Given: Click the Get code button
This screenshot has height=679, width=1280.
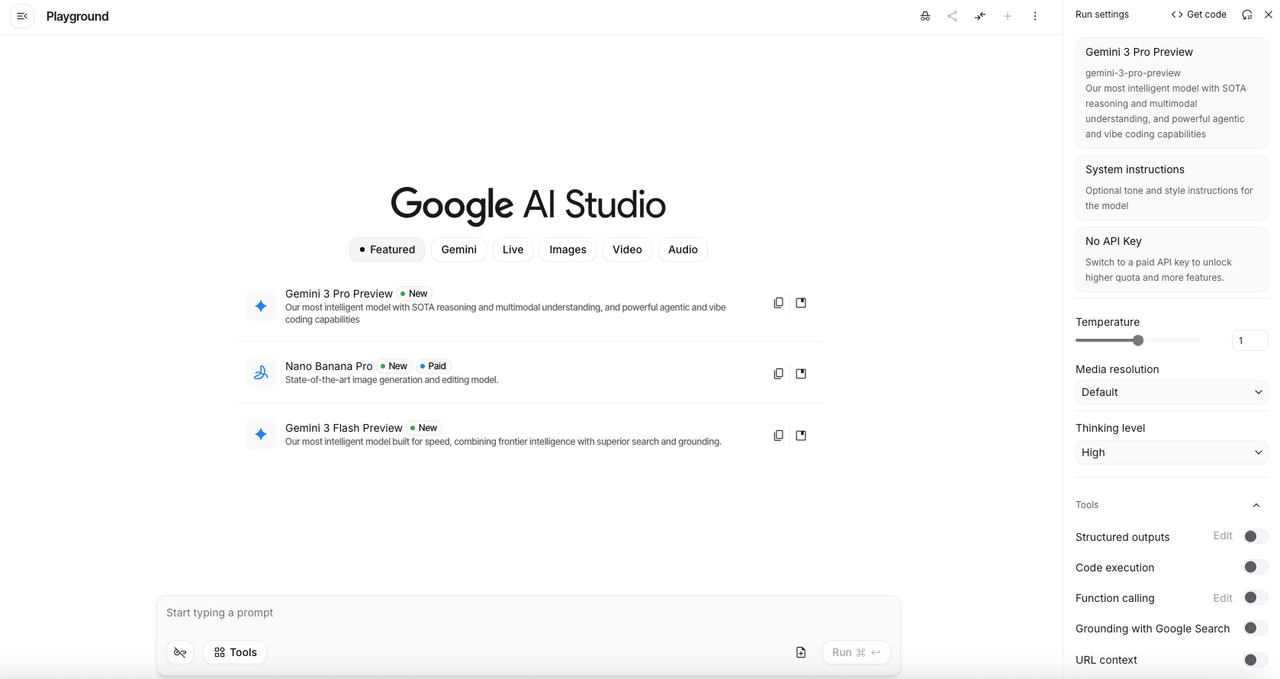Looking at the screenshot, I should 1198,15.
